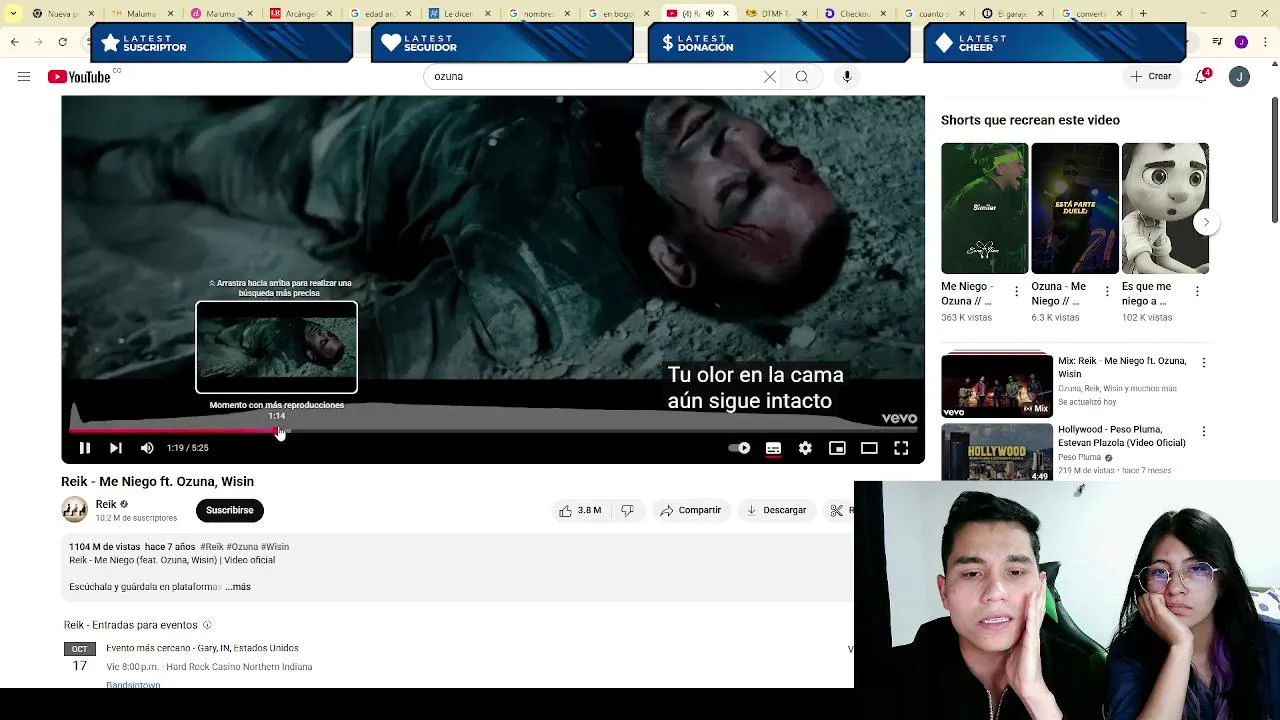Open the Crear menu
The image size is (1280, 720).
click(x=1150, y=77)
